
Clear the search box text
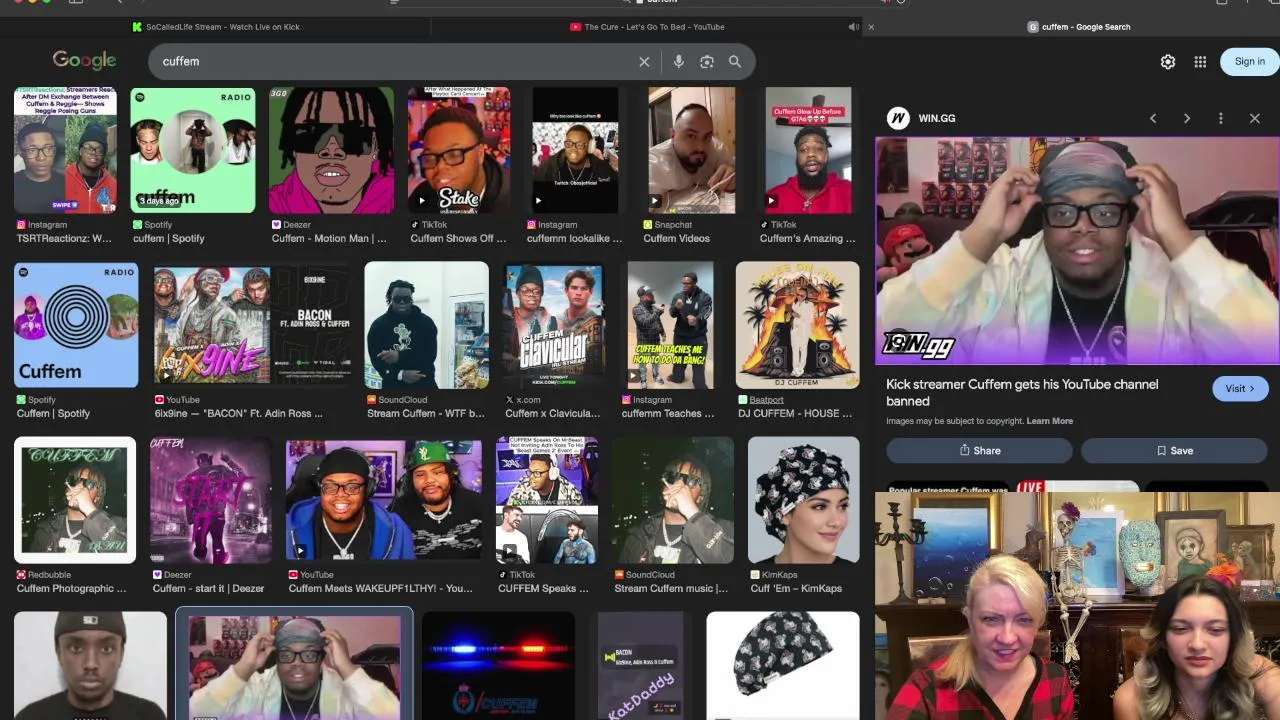pyautogui.click(x=644, y=62)
